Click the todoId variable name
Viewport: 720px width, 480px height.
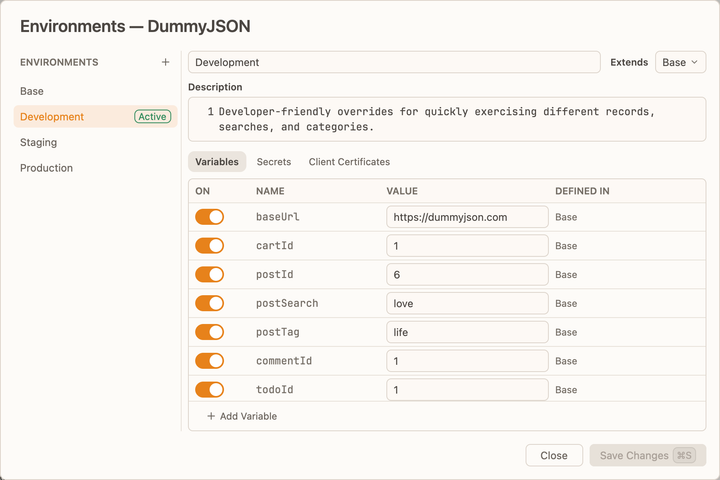[275, 390]
